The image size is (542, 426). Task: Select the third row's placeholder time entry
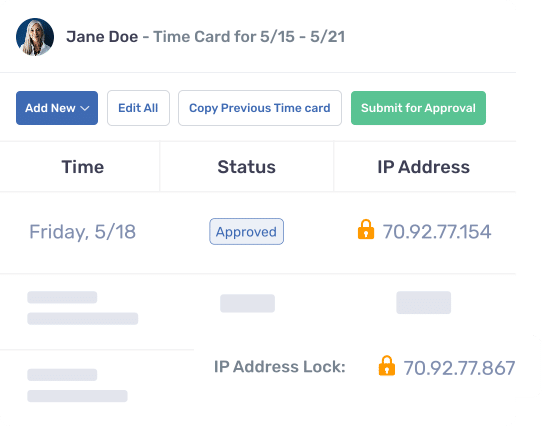pyautogui.click(x=77, y=385)
